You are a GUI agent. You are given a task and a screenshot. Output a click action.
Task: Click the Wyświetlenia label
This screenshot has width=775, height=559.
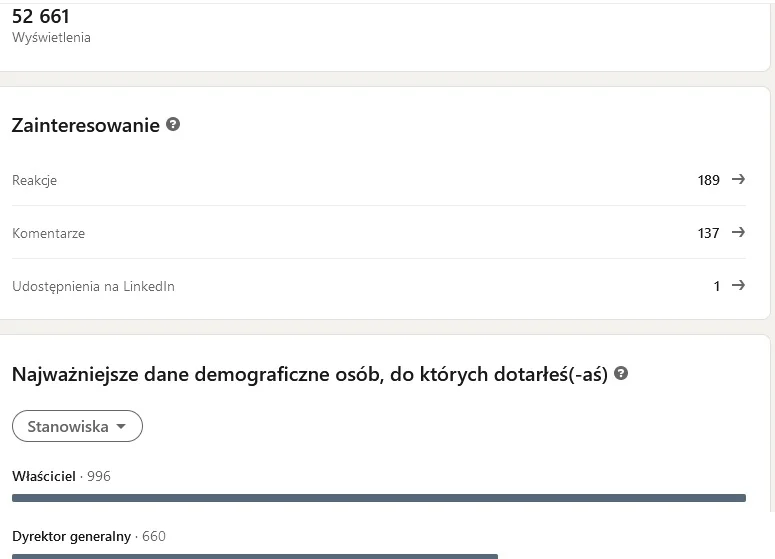[51, 38]
